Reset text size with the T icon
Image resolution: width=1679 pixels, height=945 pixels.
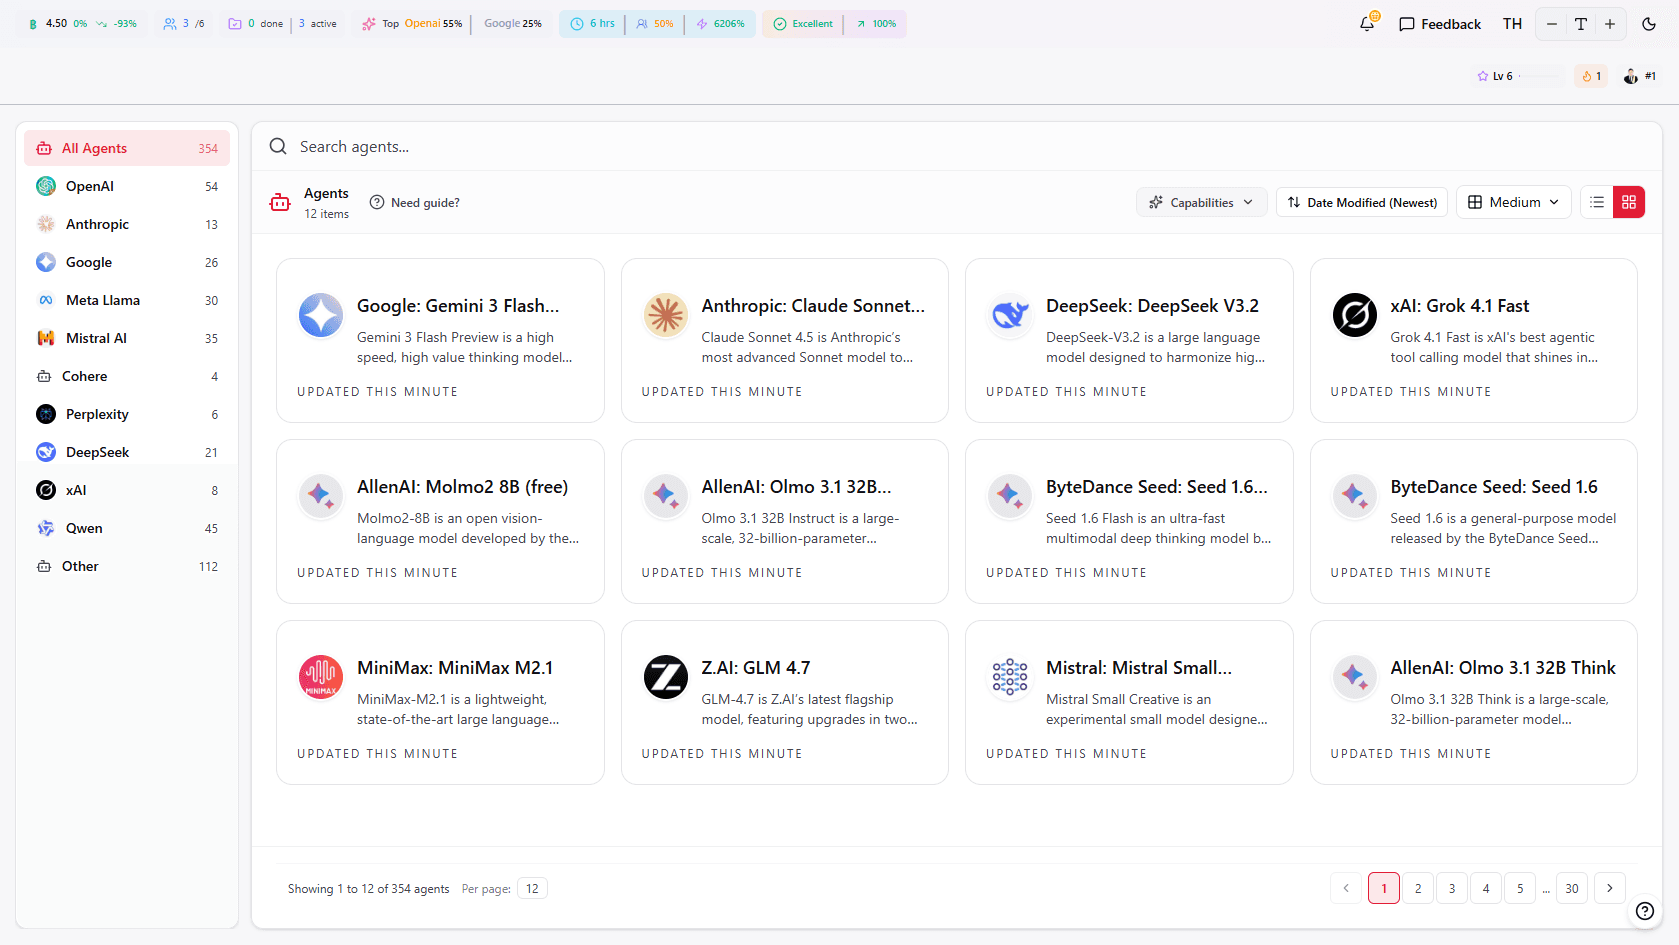1581,24
